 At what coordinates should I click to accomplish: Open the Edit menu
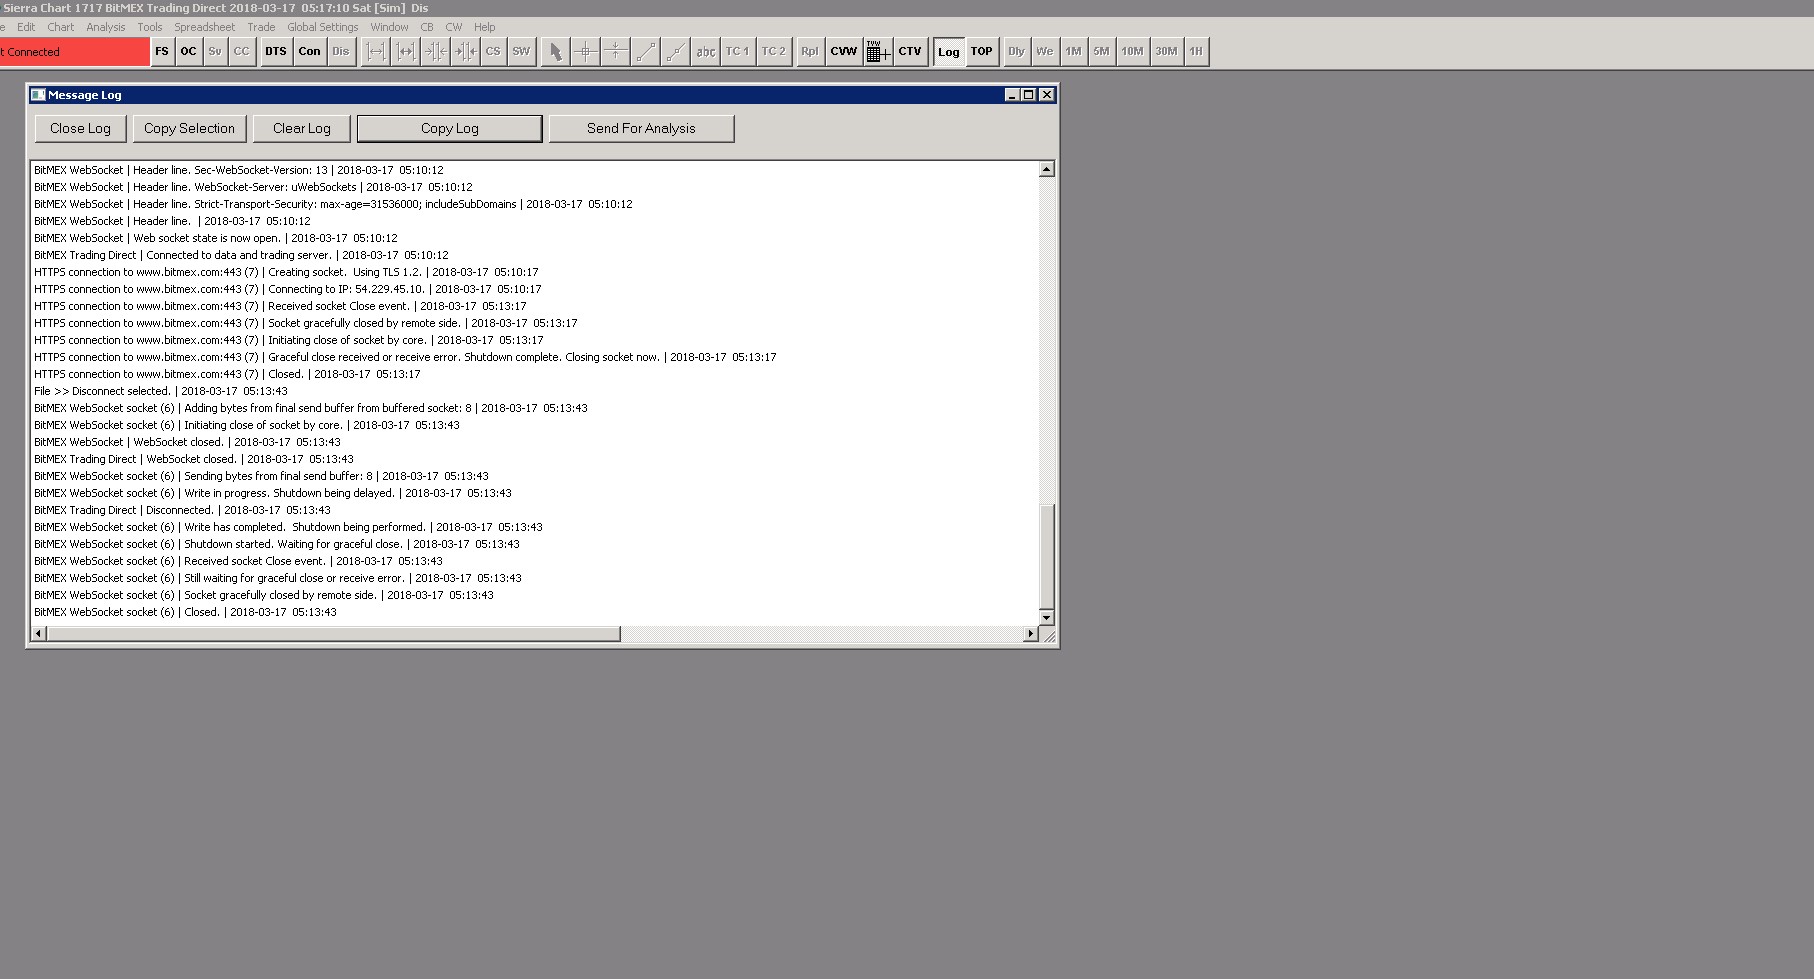(26, 27)
